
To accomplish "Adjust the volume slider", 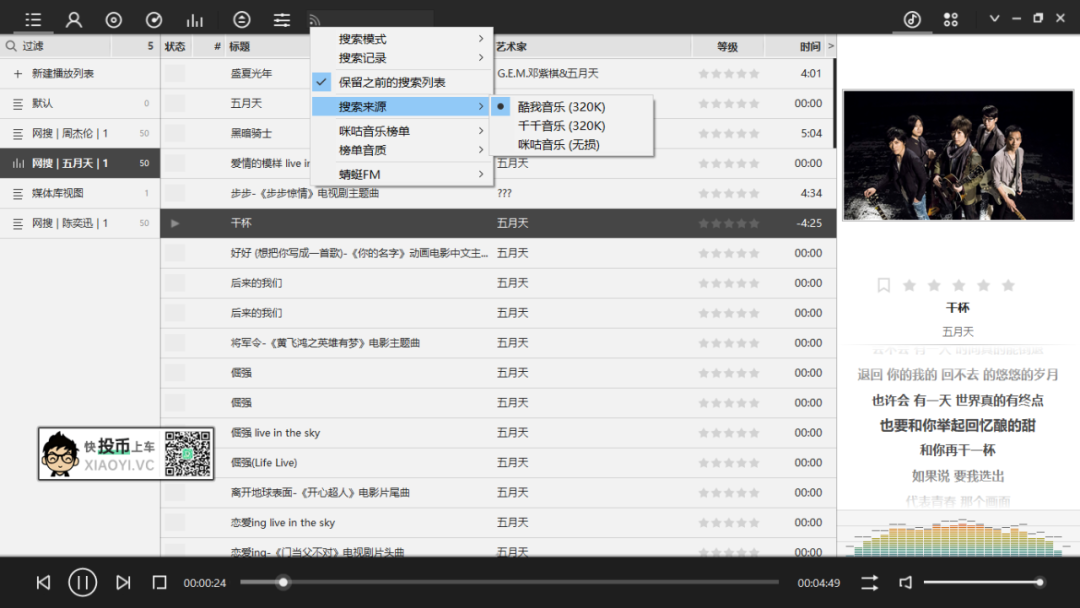I will (x=983, y=583).
